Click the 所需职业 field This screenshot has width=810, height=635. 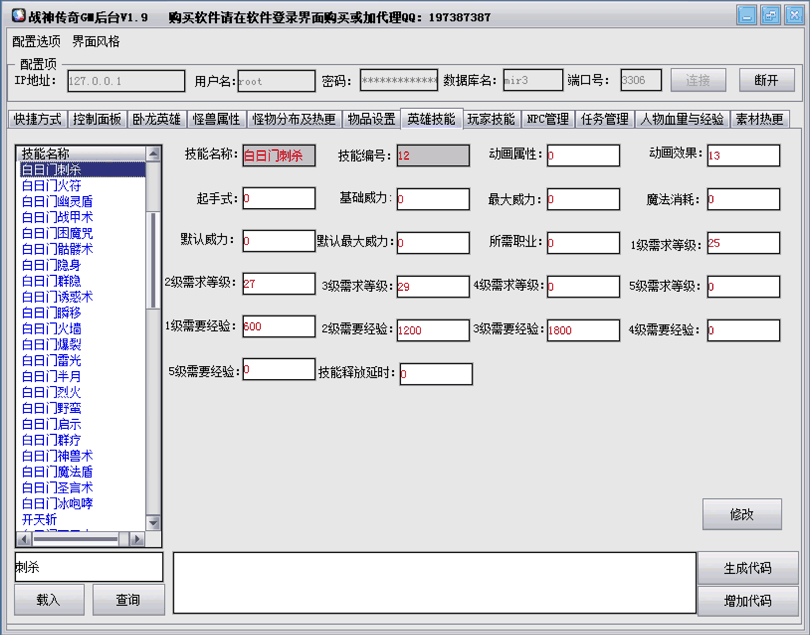584,243
